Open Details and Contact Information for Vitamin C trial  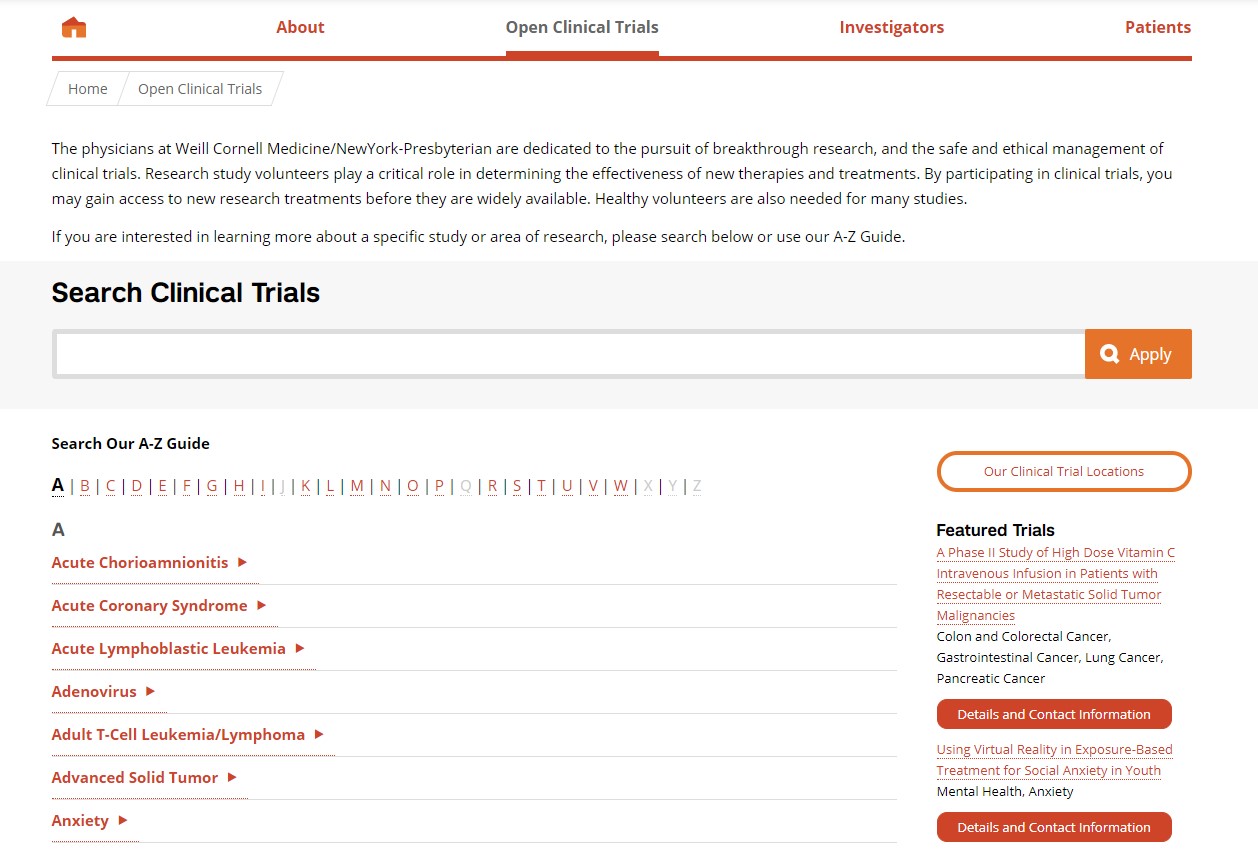tap(1054, 714)
